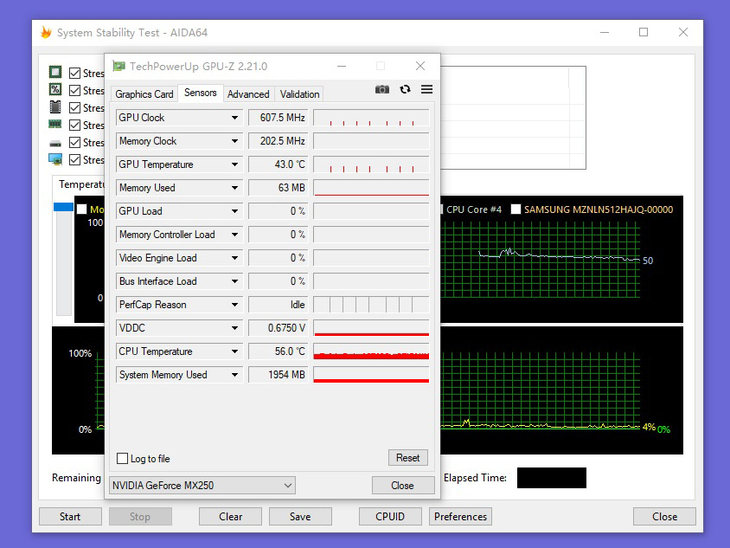Click the CPU Temperature red history graph
This screenshot has width=730, height=548.
(371, 351)
